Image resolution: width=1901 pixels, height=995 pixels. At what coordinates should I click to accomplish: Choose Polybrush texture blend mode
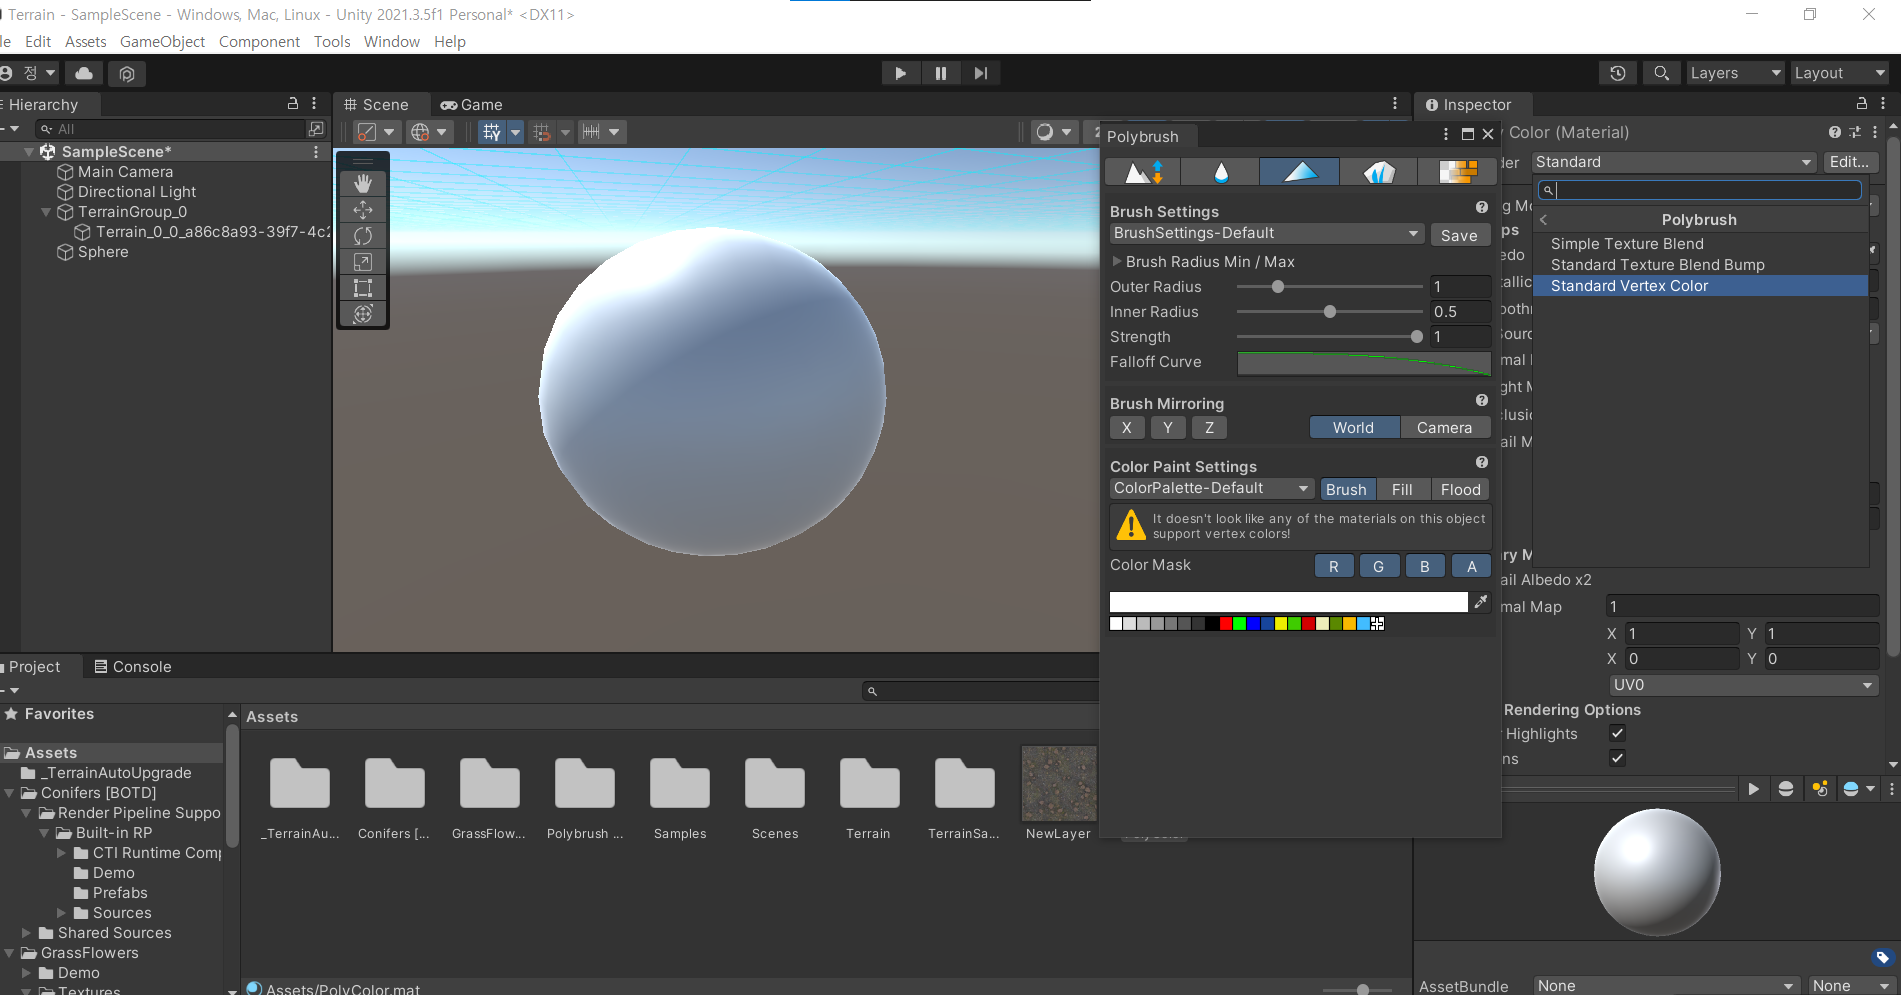pyautogui.click(x=1457, y=172)
